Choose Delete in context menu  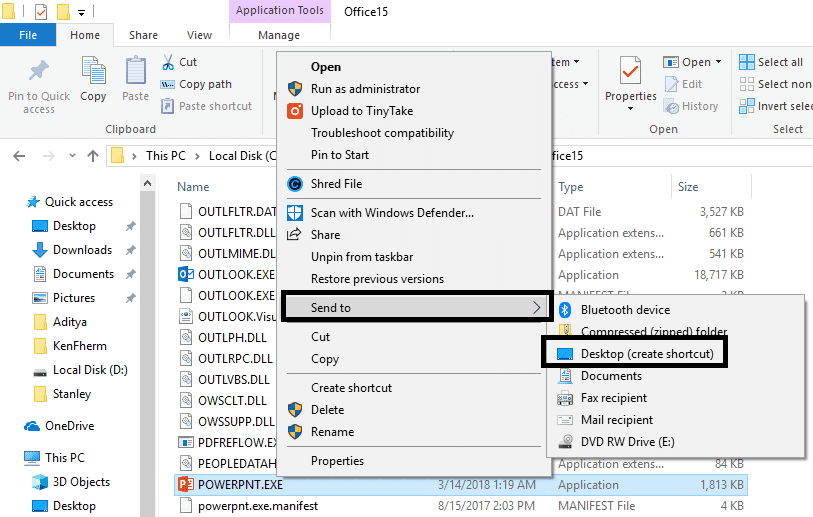(x=327, y=410)
